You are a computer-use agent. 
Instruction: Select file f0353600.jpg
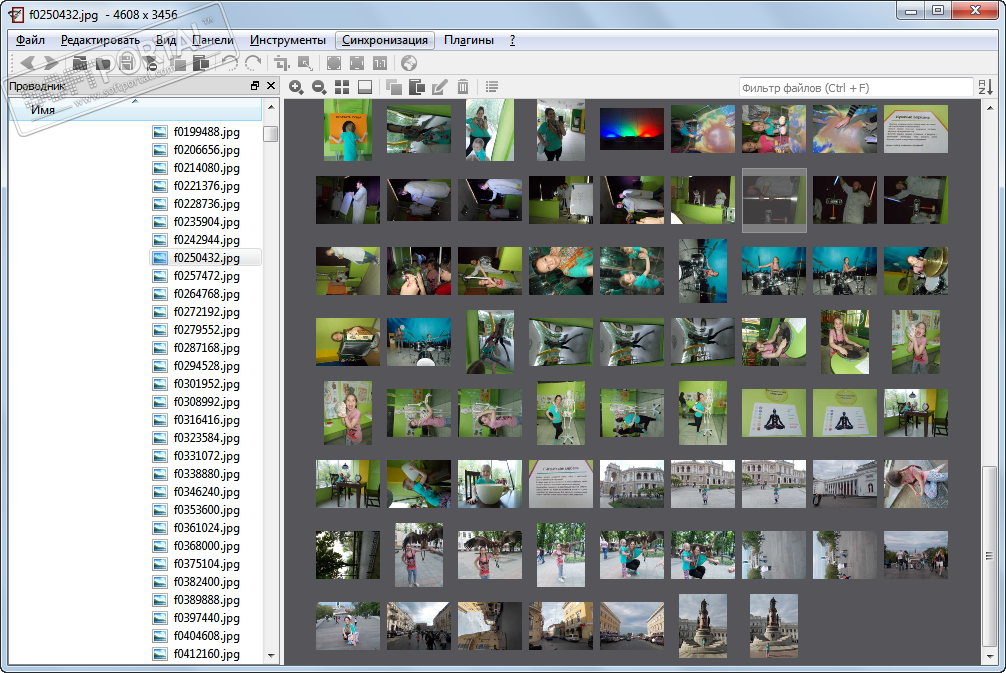coord(206,509)
